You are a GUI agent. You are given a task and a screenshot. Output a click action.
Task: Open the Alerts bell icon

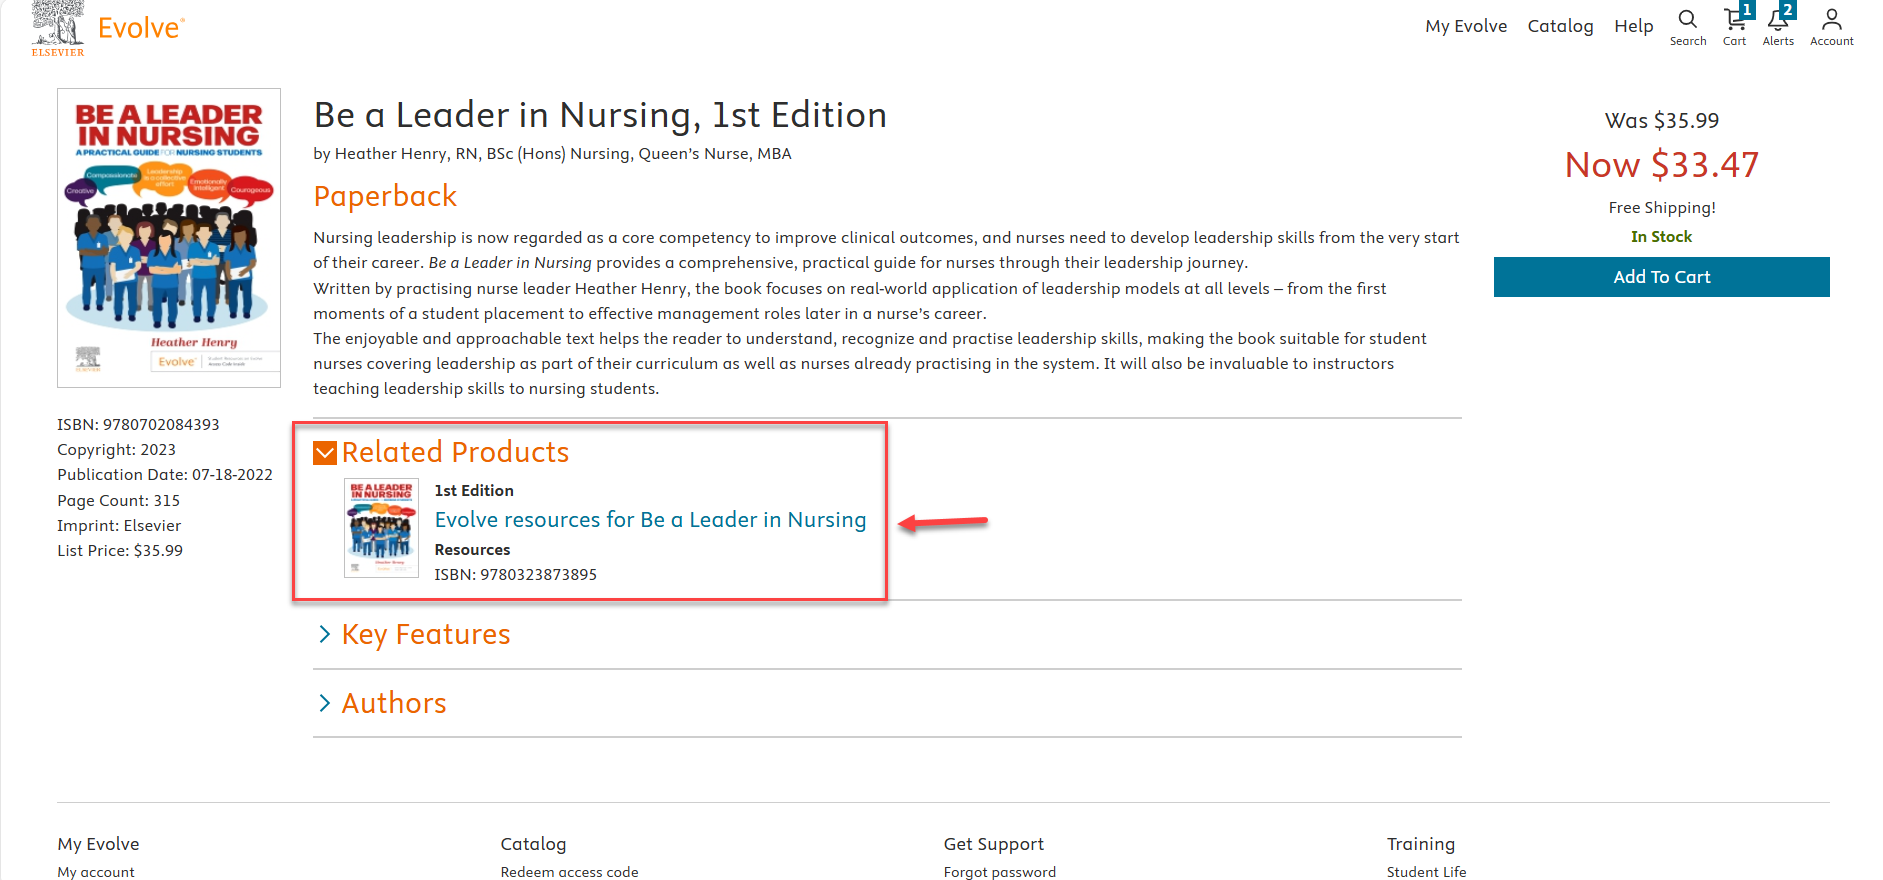(x=1778, y=26)
